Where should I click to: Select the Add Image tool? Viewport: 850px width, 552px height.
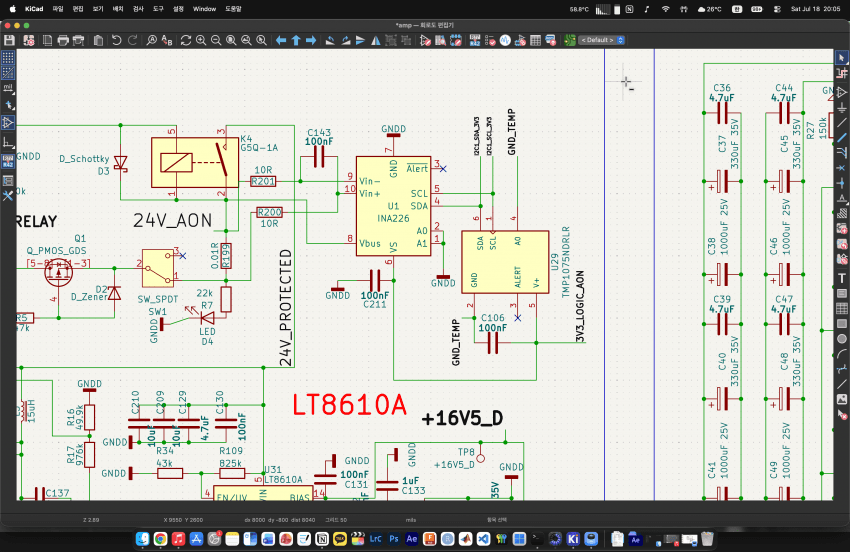pyautogui.click(x=841, y=400)
